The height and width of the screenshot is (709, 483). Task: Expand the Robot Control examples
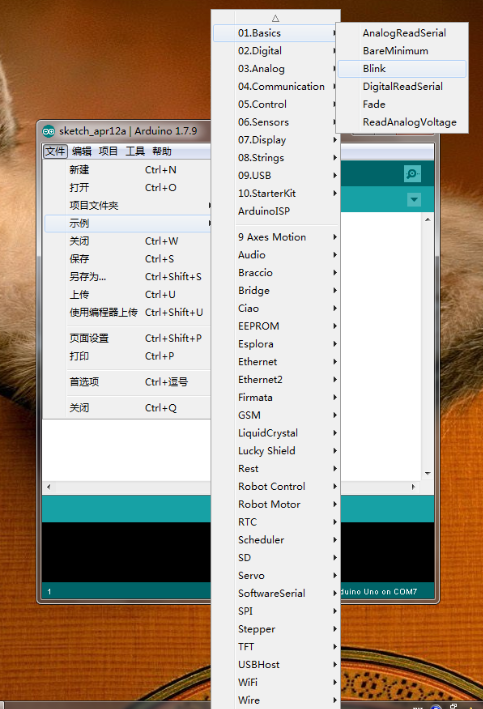(x=275, y=487)
